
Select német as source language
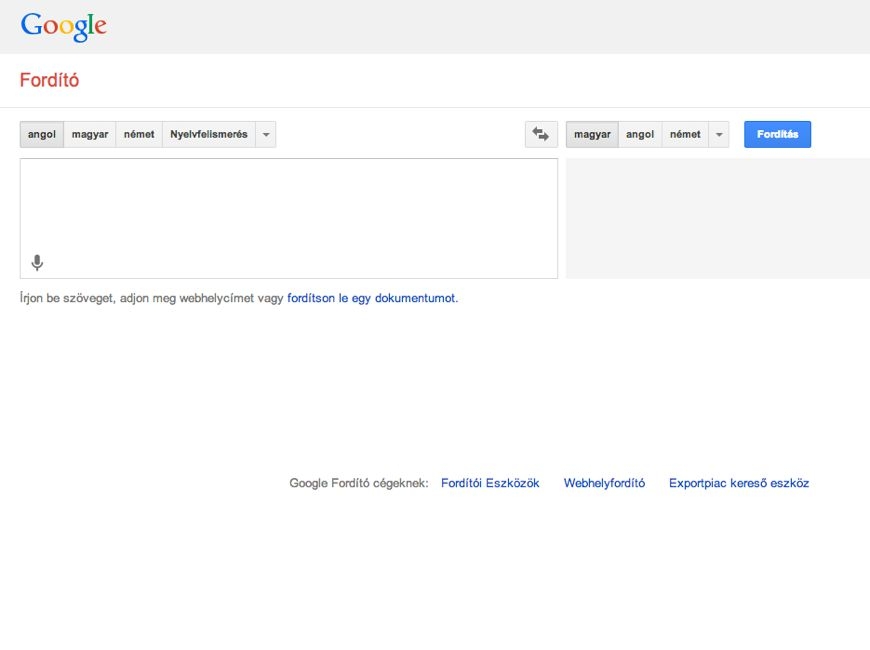tap(139, 134)
